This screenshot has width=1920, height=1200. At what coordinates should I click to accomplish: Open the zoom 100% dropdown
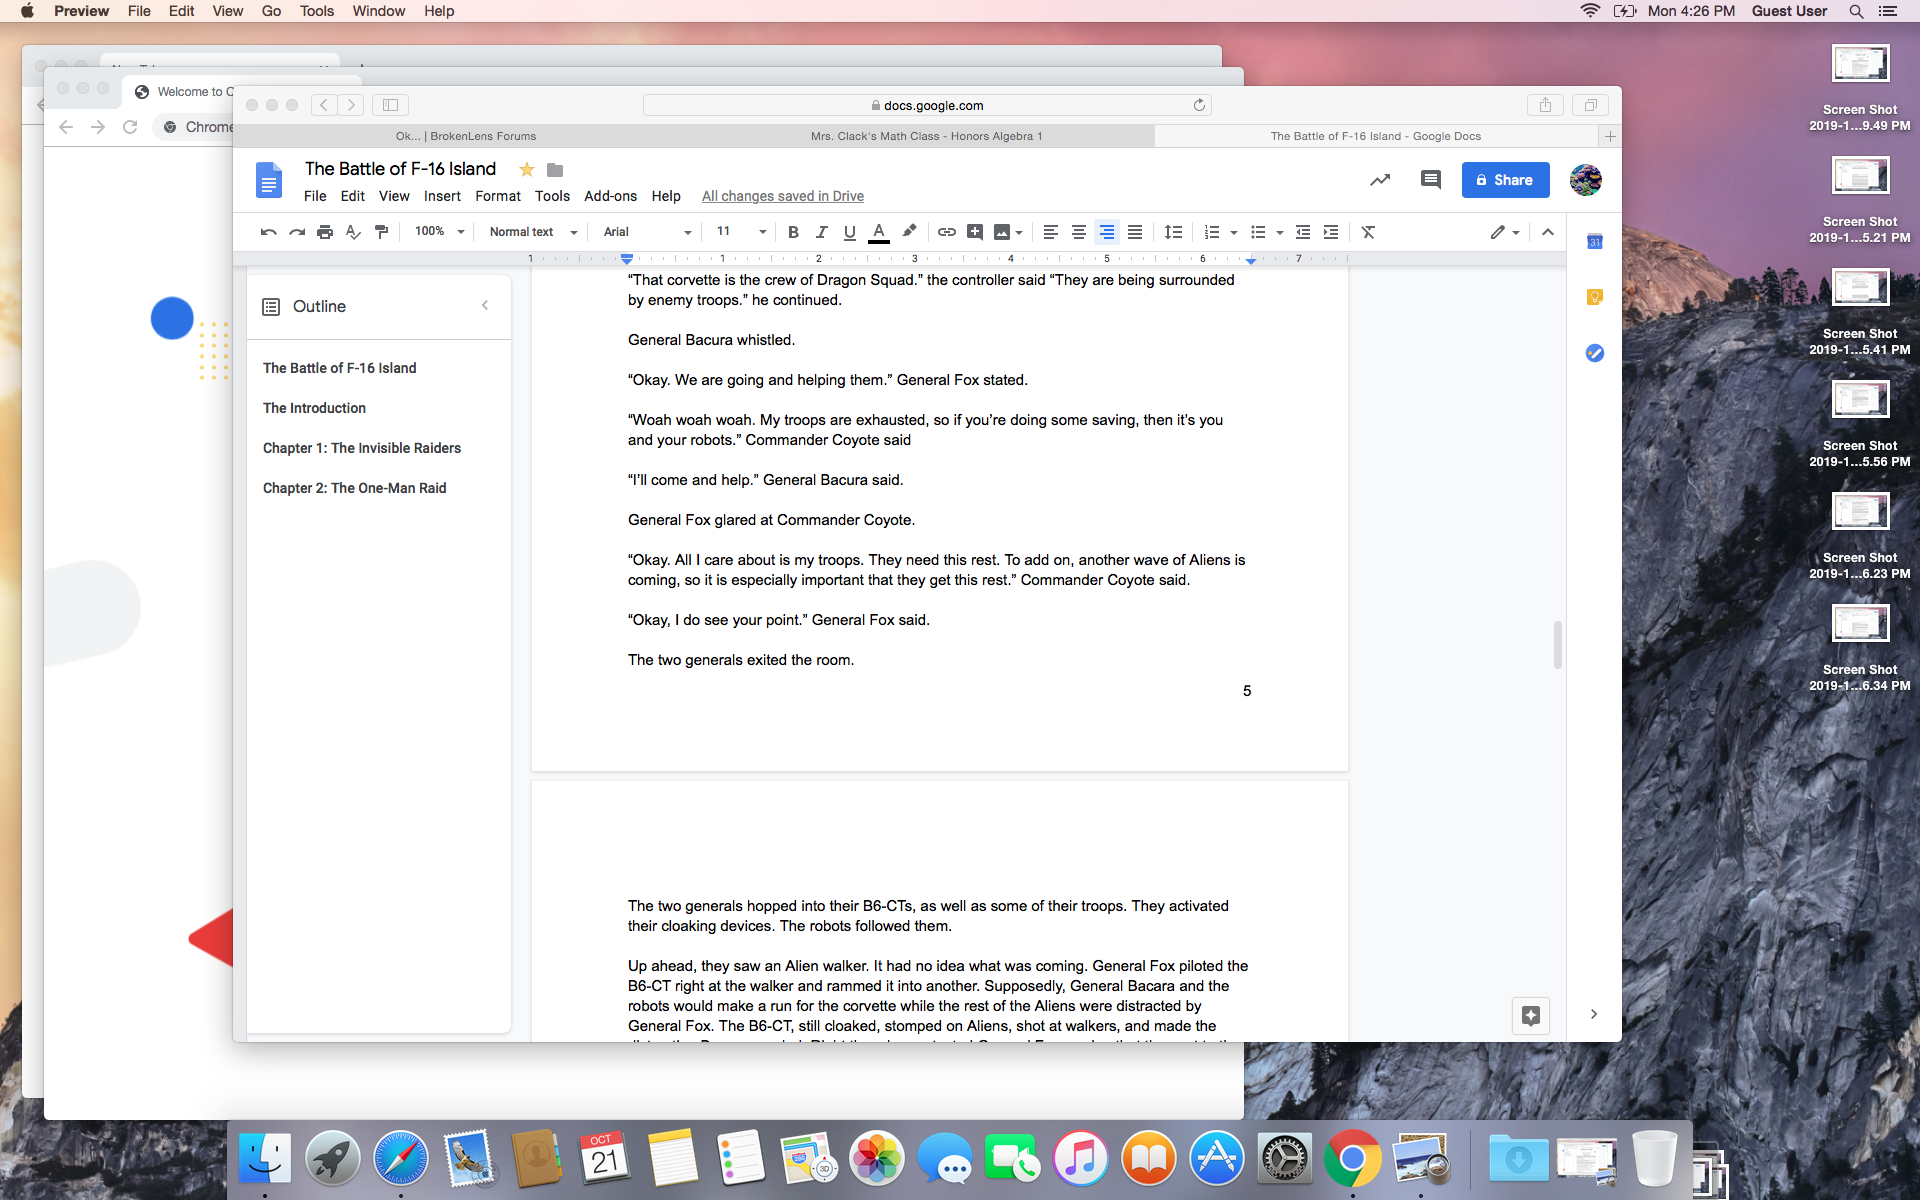pyautogui.click(x=440, y=232)
